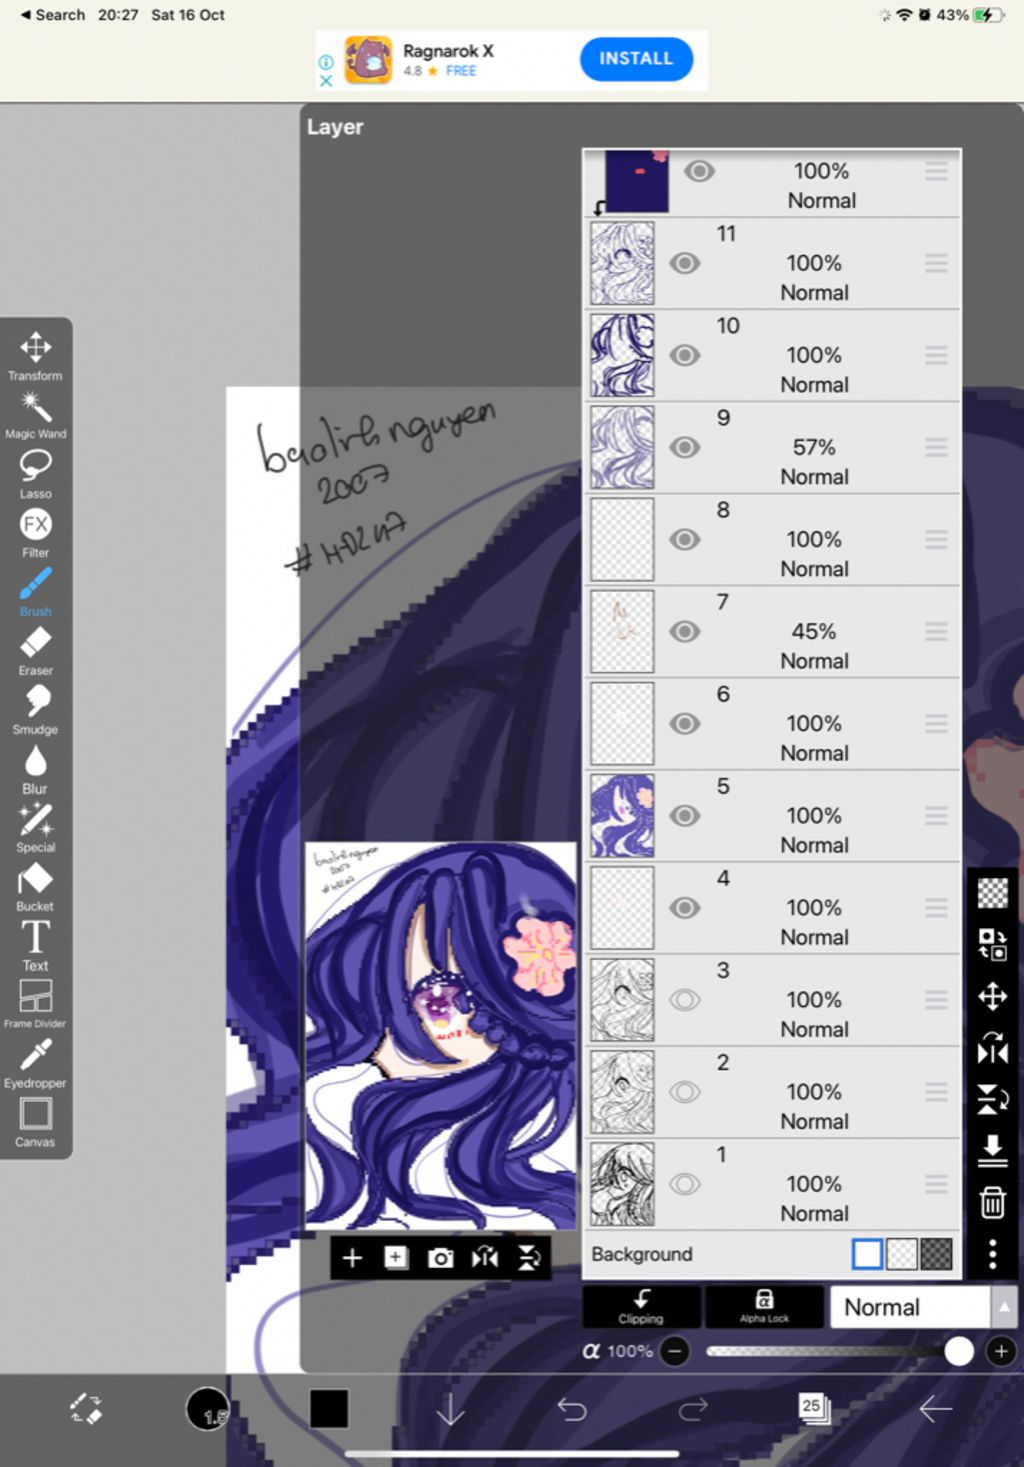Expand blend mode list with arrow button
This screenshot has height=1467, width=1024.
[1004, 1307]
